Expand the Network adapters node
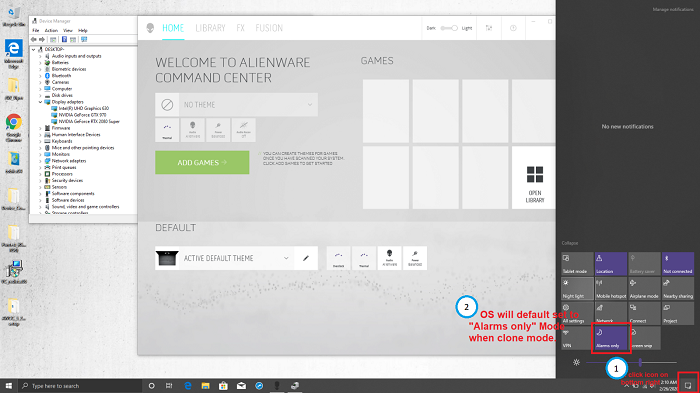 pos(40,161)
